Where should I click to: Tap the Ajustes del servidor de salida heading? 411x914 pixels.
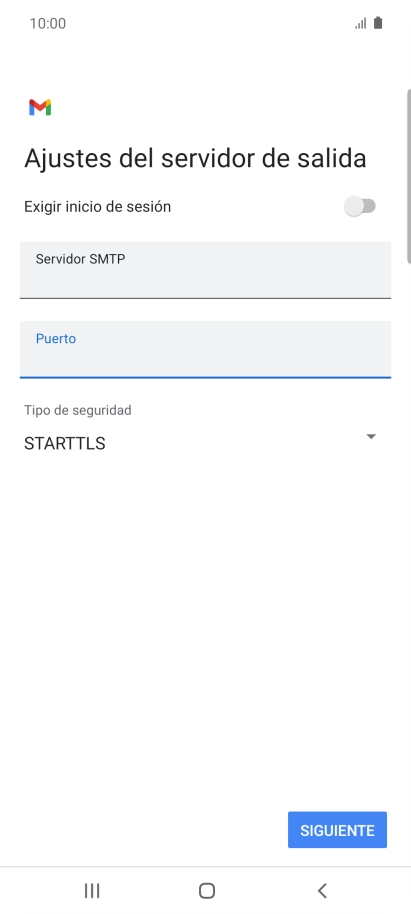195,159
